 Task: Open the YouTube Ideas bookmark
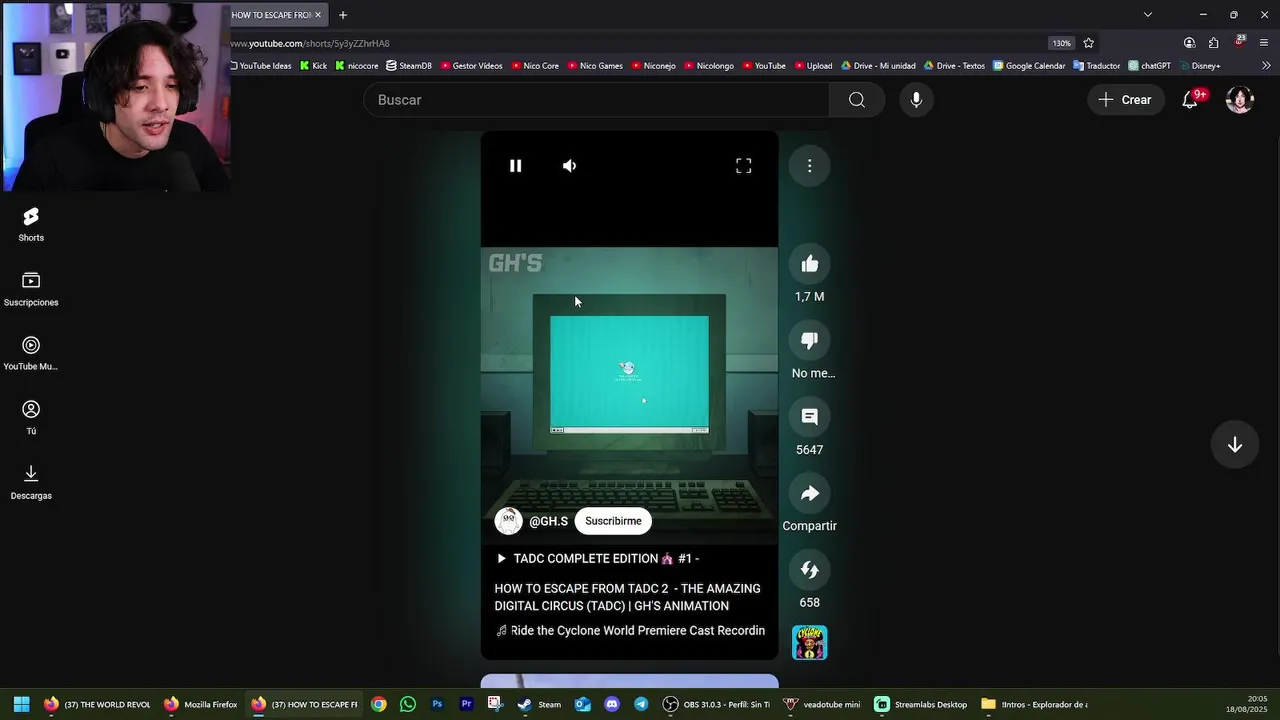point(261,66)
